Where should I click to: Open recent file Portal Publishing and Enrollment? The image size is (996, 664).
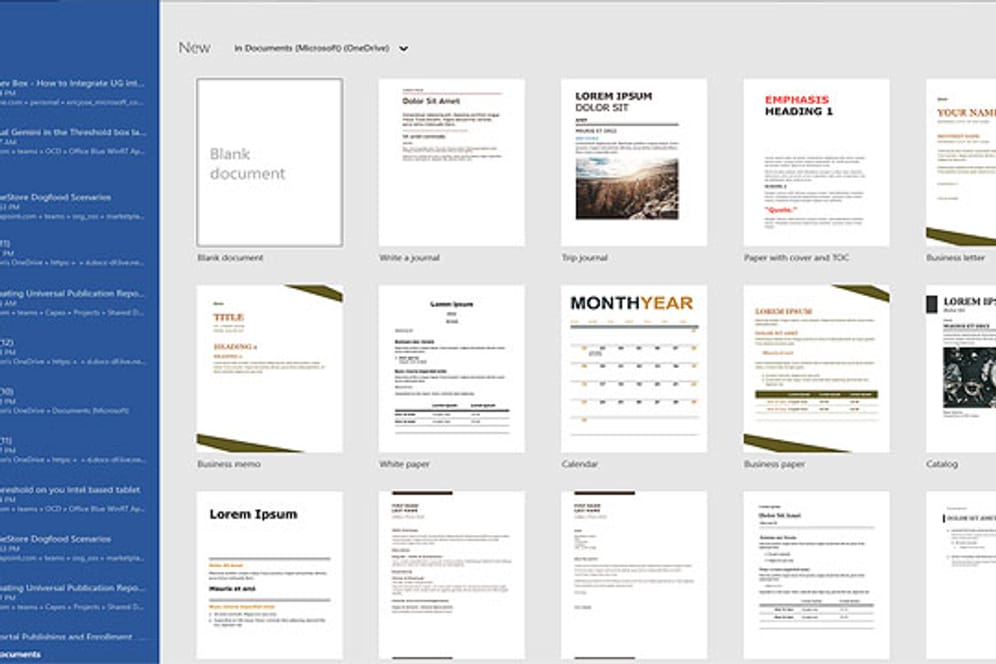66,637
